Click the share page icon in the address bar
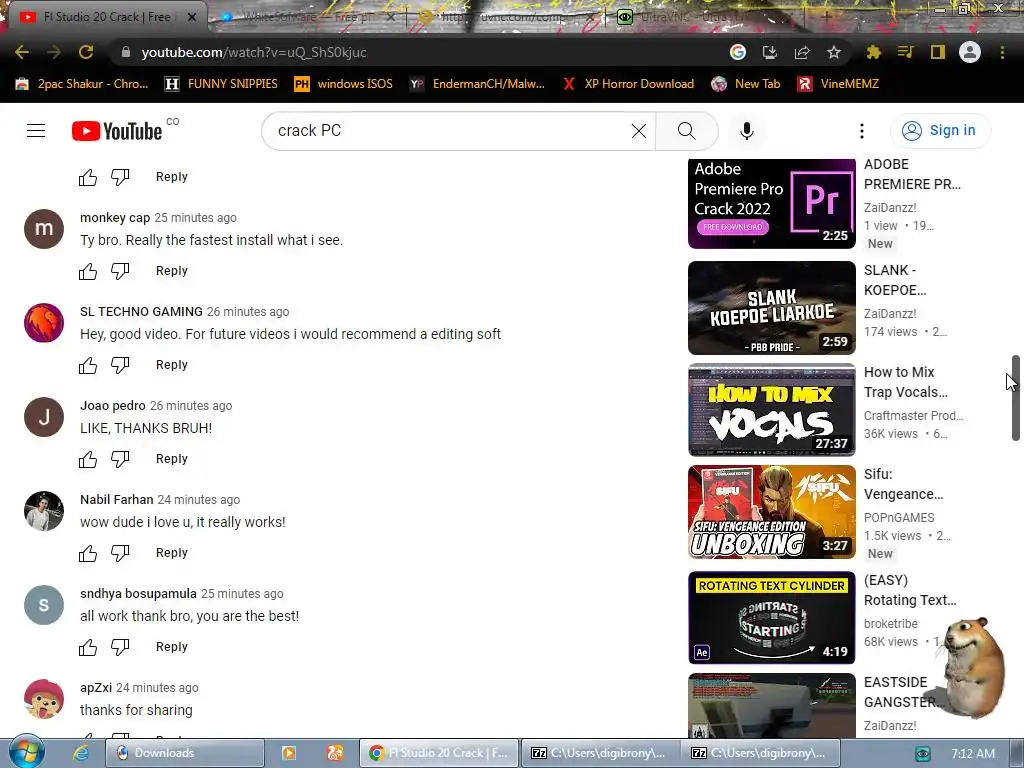This screenshot has height=768, width=1024. [x=802, y=52]
